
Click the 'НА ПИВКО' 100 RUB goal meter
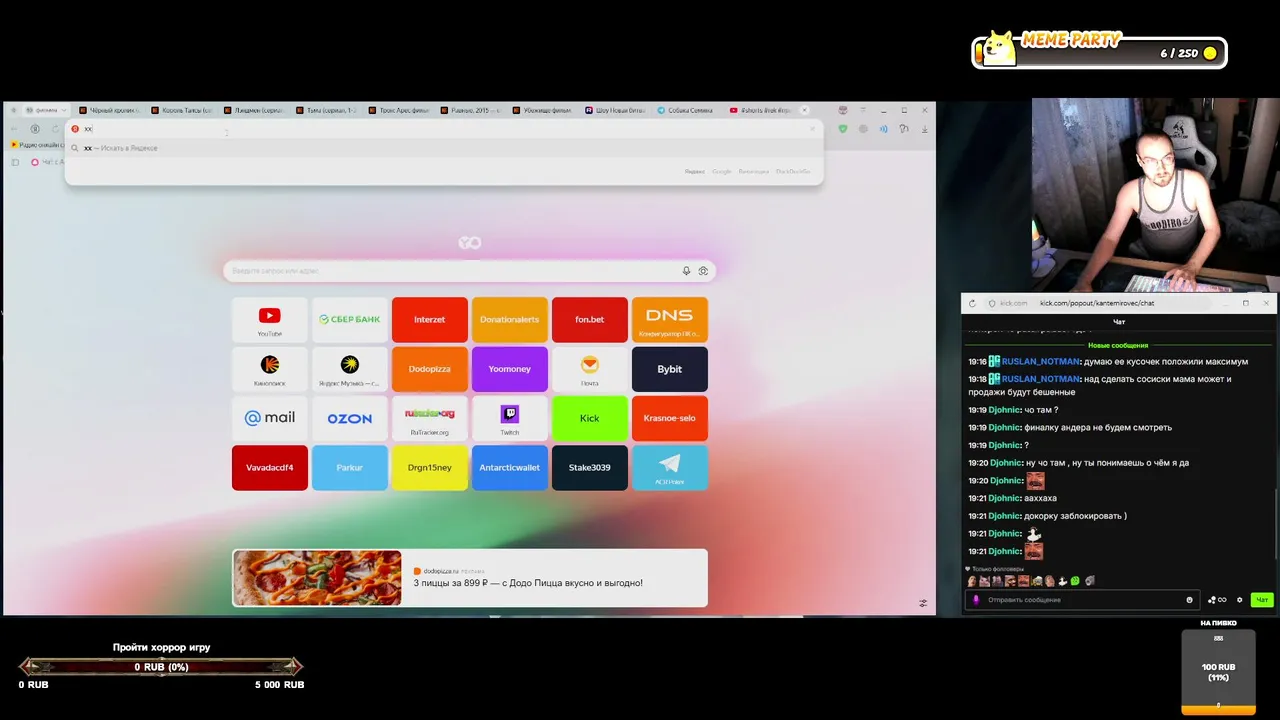tap(1218, 672)
